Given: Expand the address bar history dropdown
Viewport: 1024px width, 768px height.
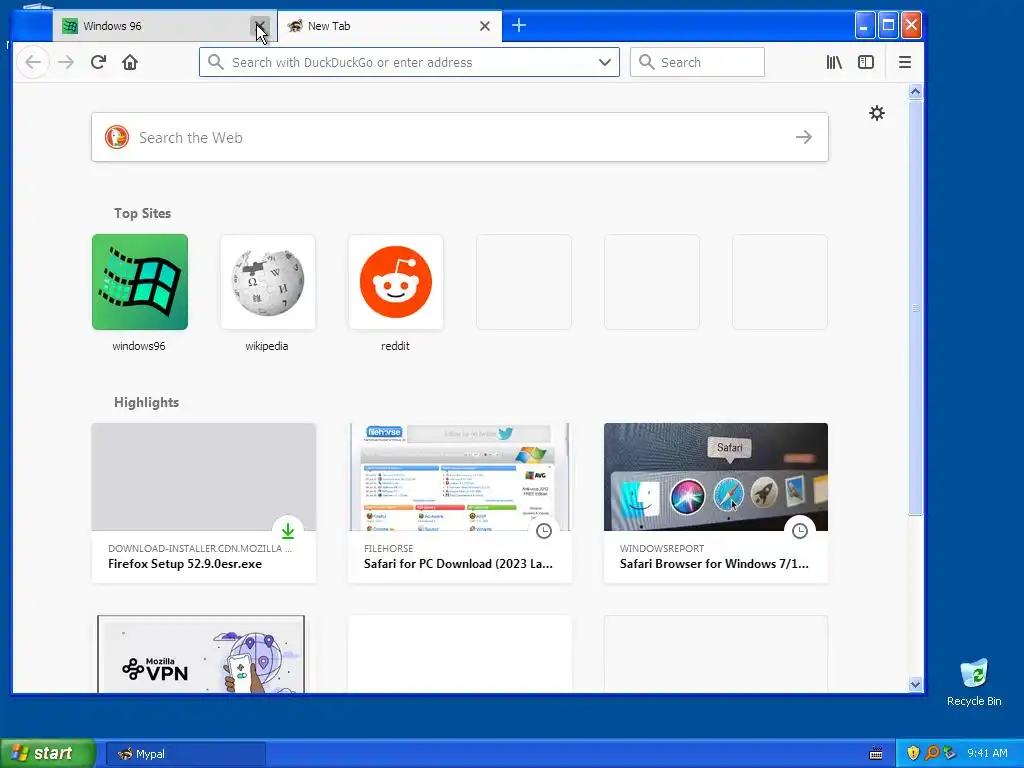Looking at the screenshot, I should point(605,62).
